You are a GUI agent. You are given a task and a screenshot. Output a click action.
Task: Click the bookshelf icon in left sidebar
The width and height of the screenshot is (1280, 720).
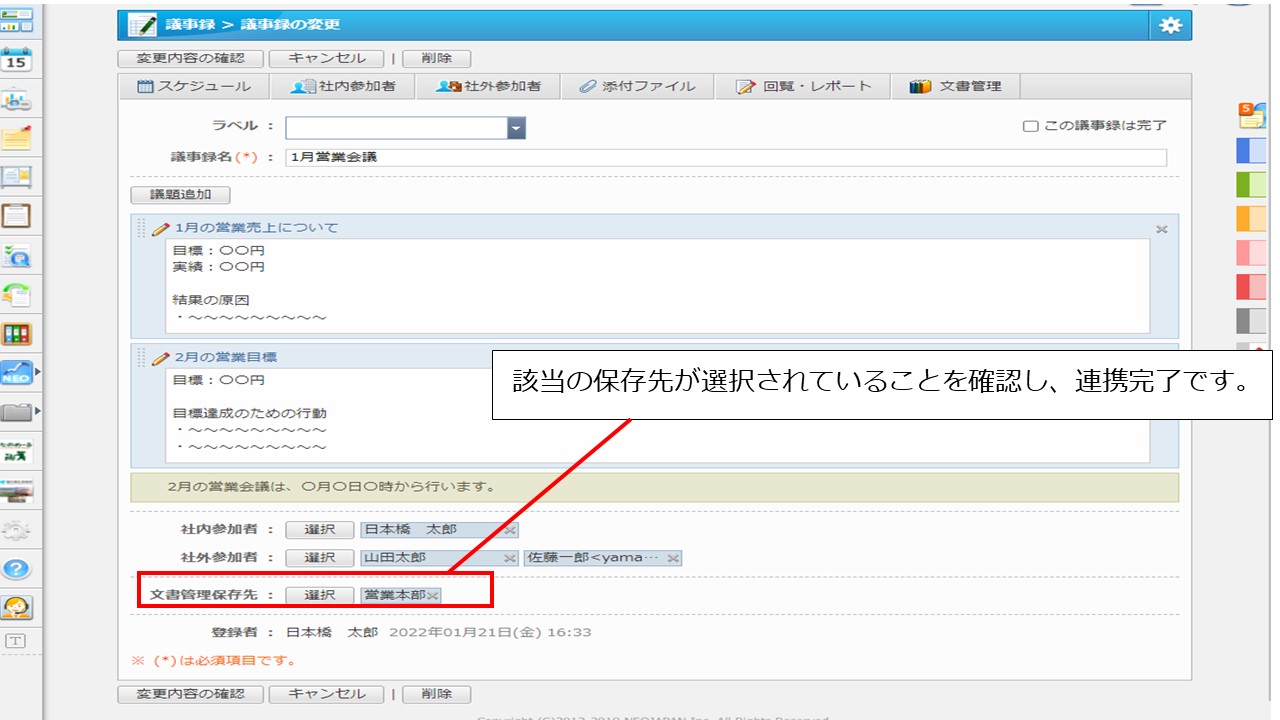(17, 334)
